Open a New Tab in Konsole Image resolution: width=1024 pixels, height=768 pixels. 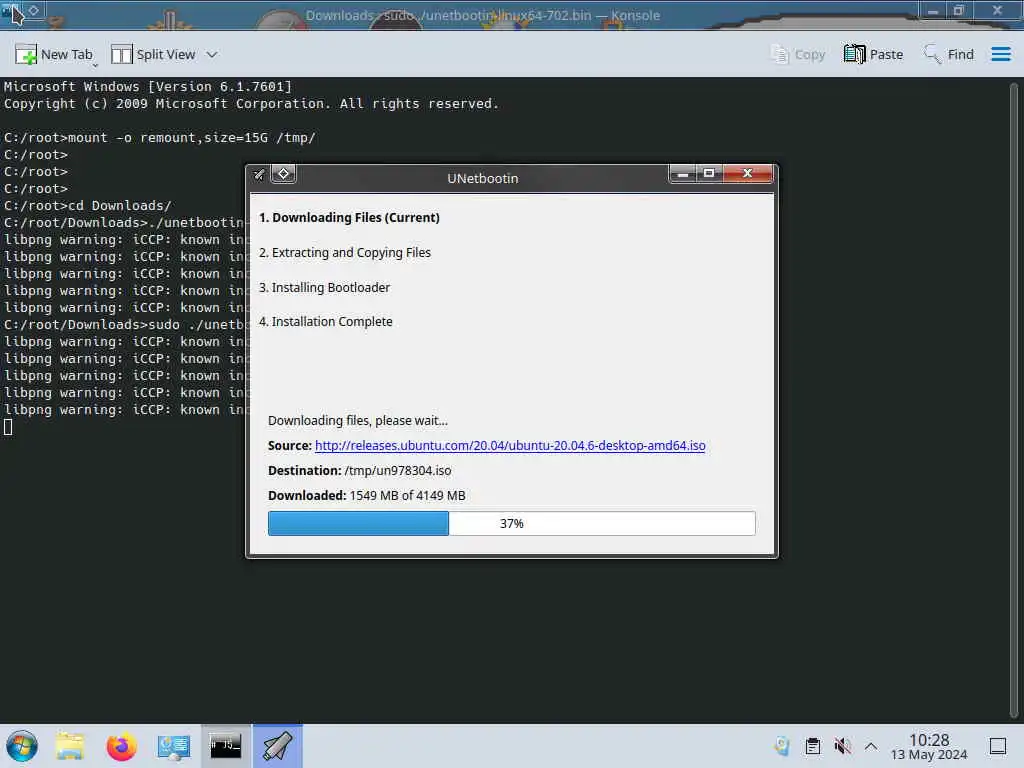(54, 54)
